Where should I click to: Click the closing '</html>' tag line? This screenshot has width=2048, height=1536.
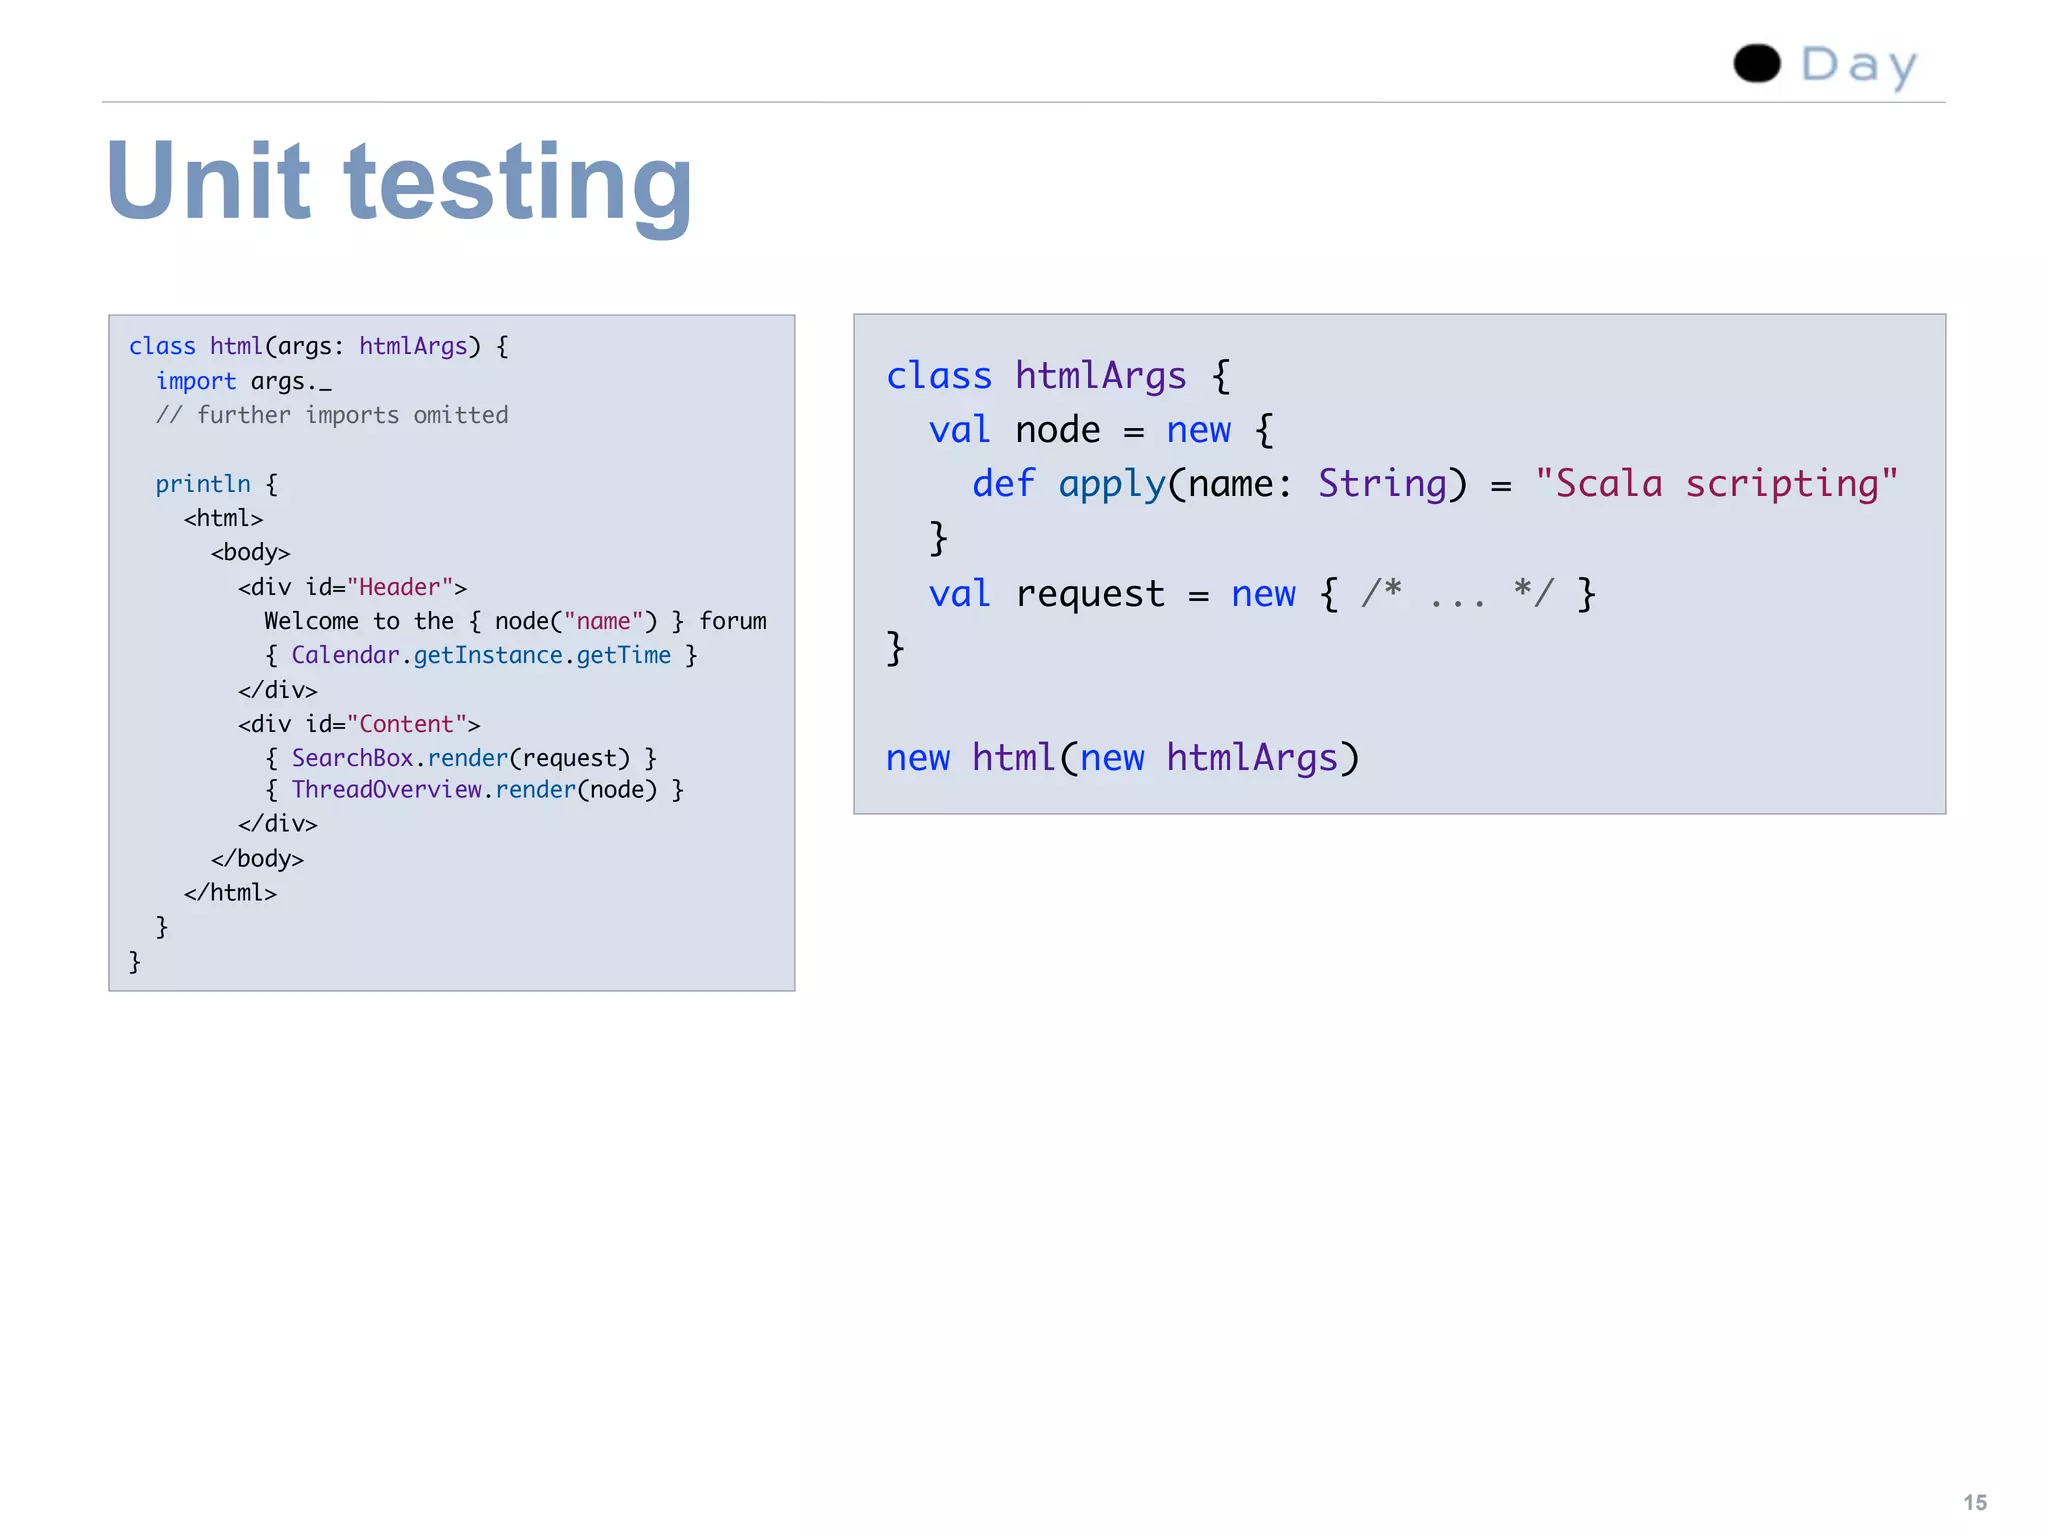point(230,893)
